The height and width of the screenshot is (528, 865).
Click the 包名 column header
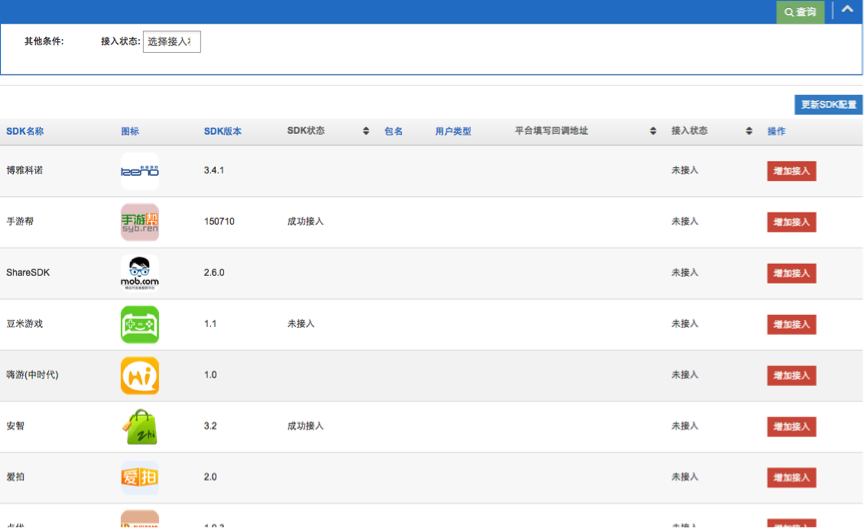coord(393,131)
